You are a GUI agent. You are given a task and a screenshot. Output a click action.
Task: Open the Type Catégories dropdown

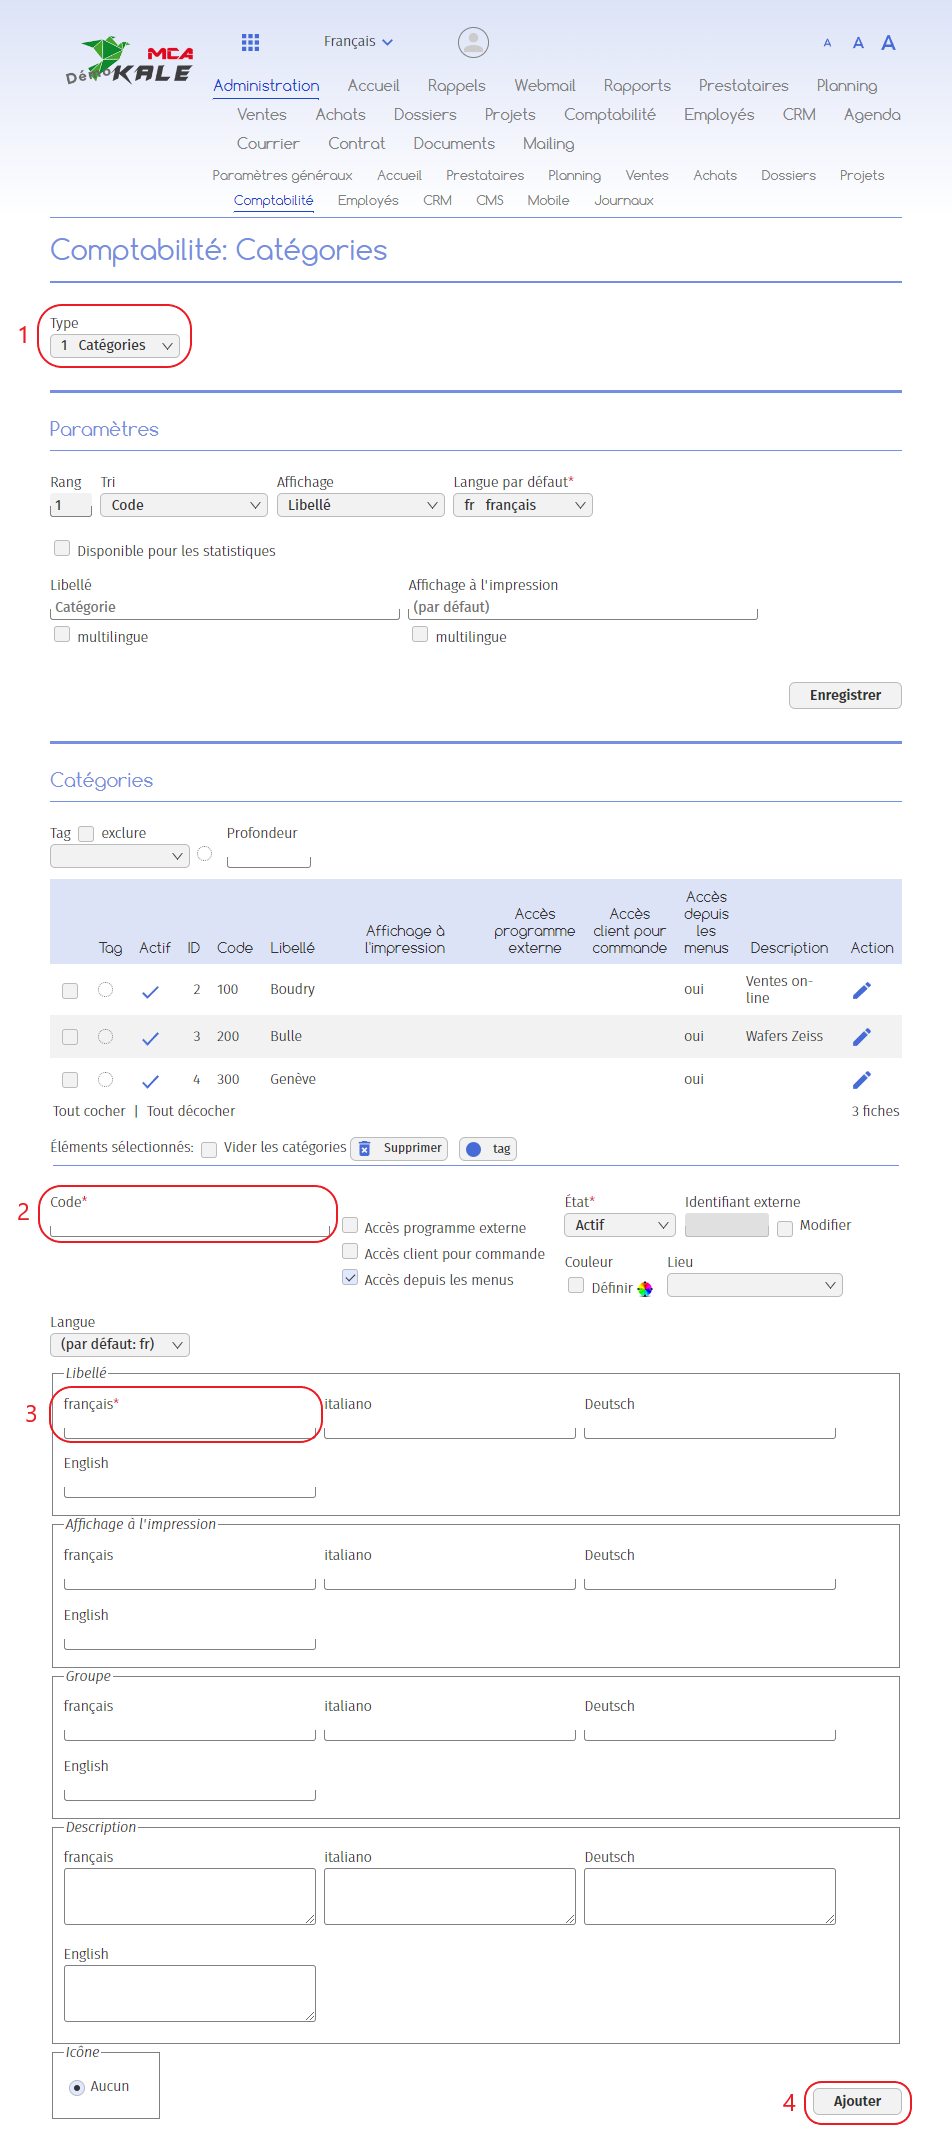pyautogui.click(x=115, y=346)
